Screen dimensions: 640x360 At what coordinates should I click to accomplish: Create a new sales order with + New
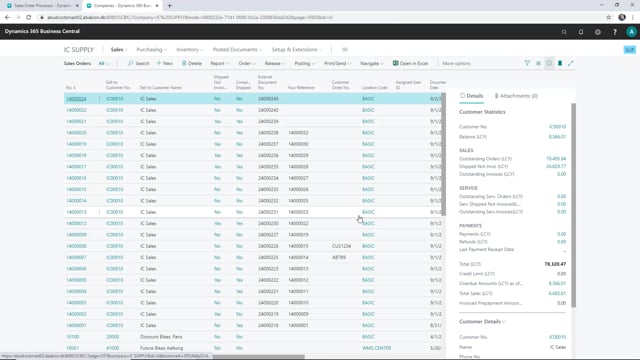click(165, 63)
